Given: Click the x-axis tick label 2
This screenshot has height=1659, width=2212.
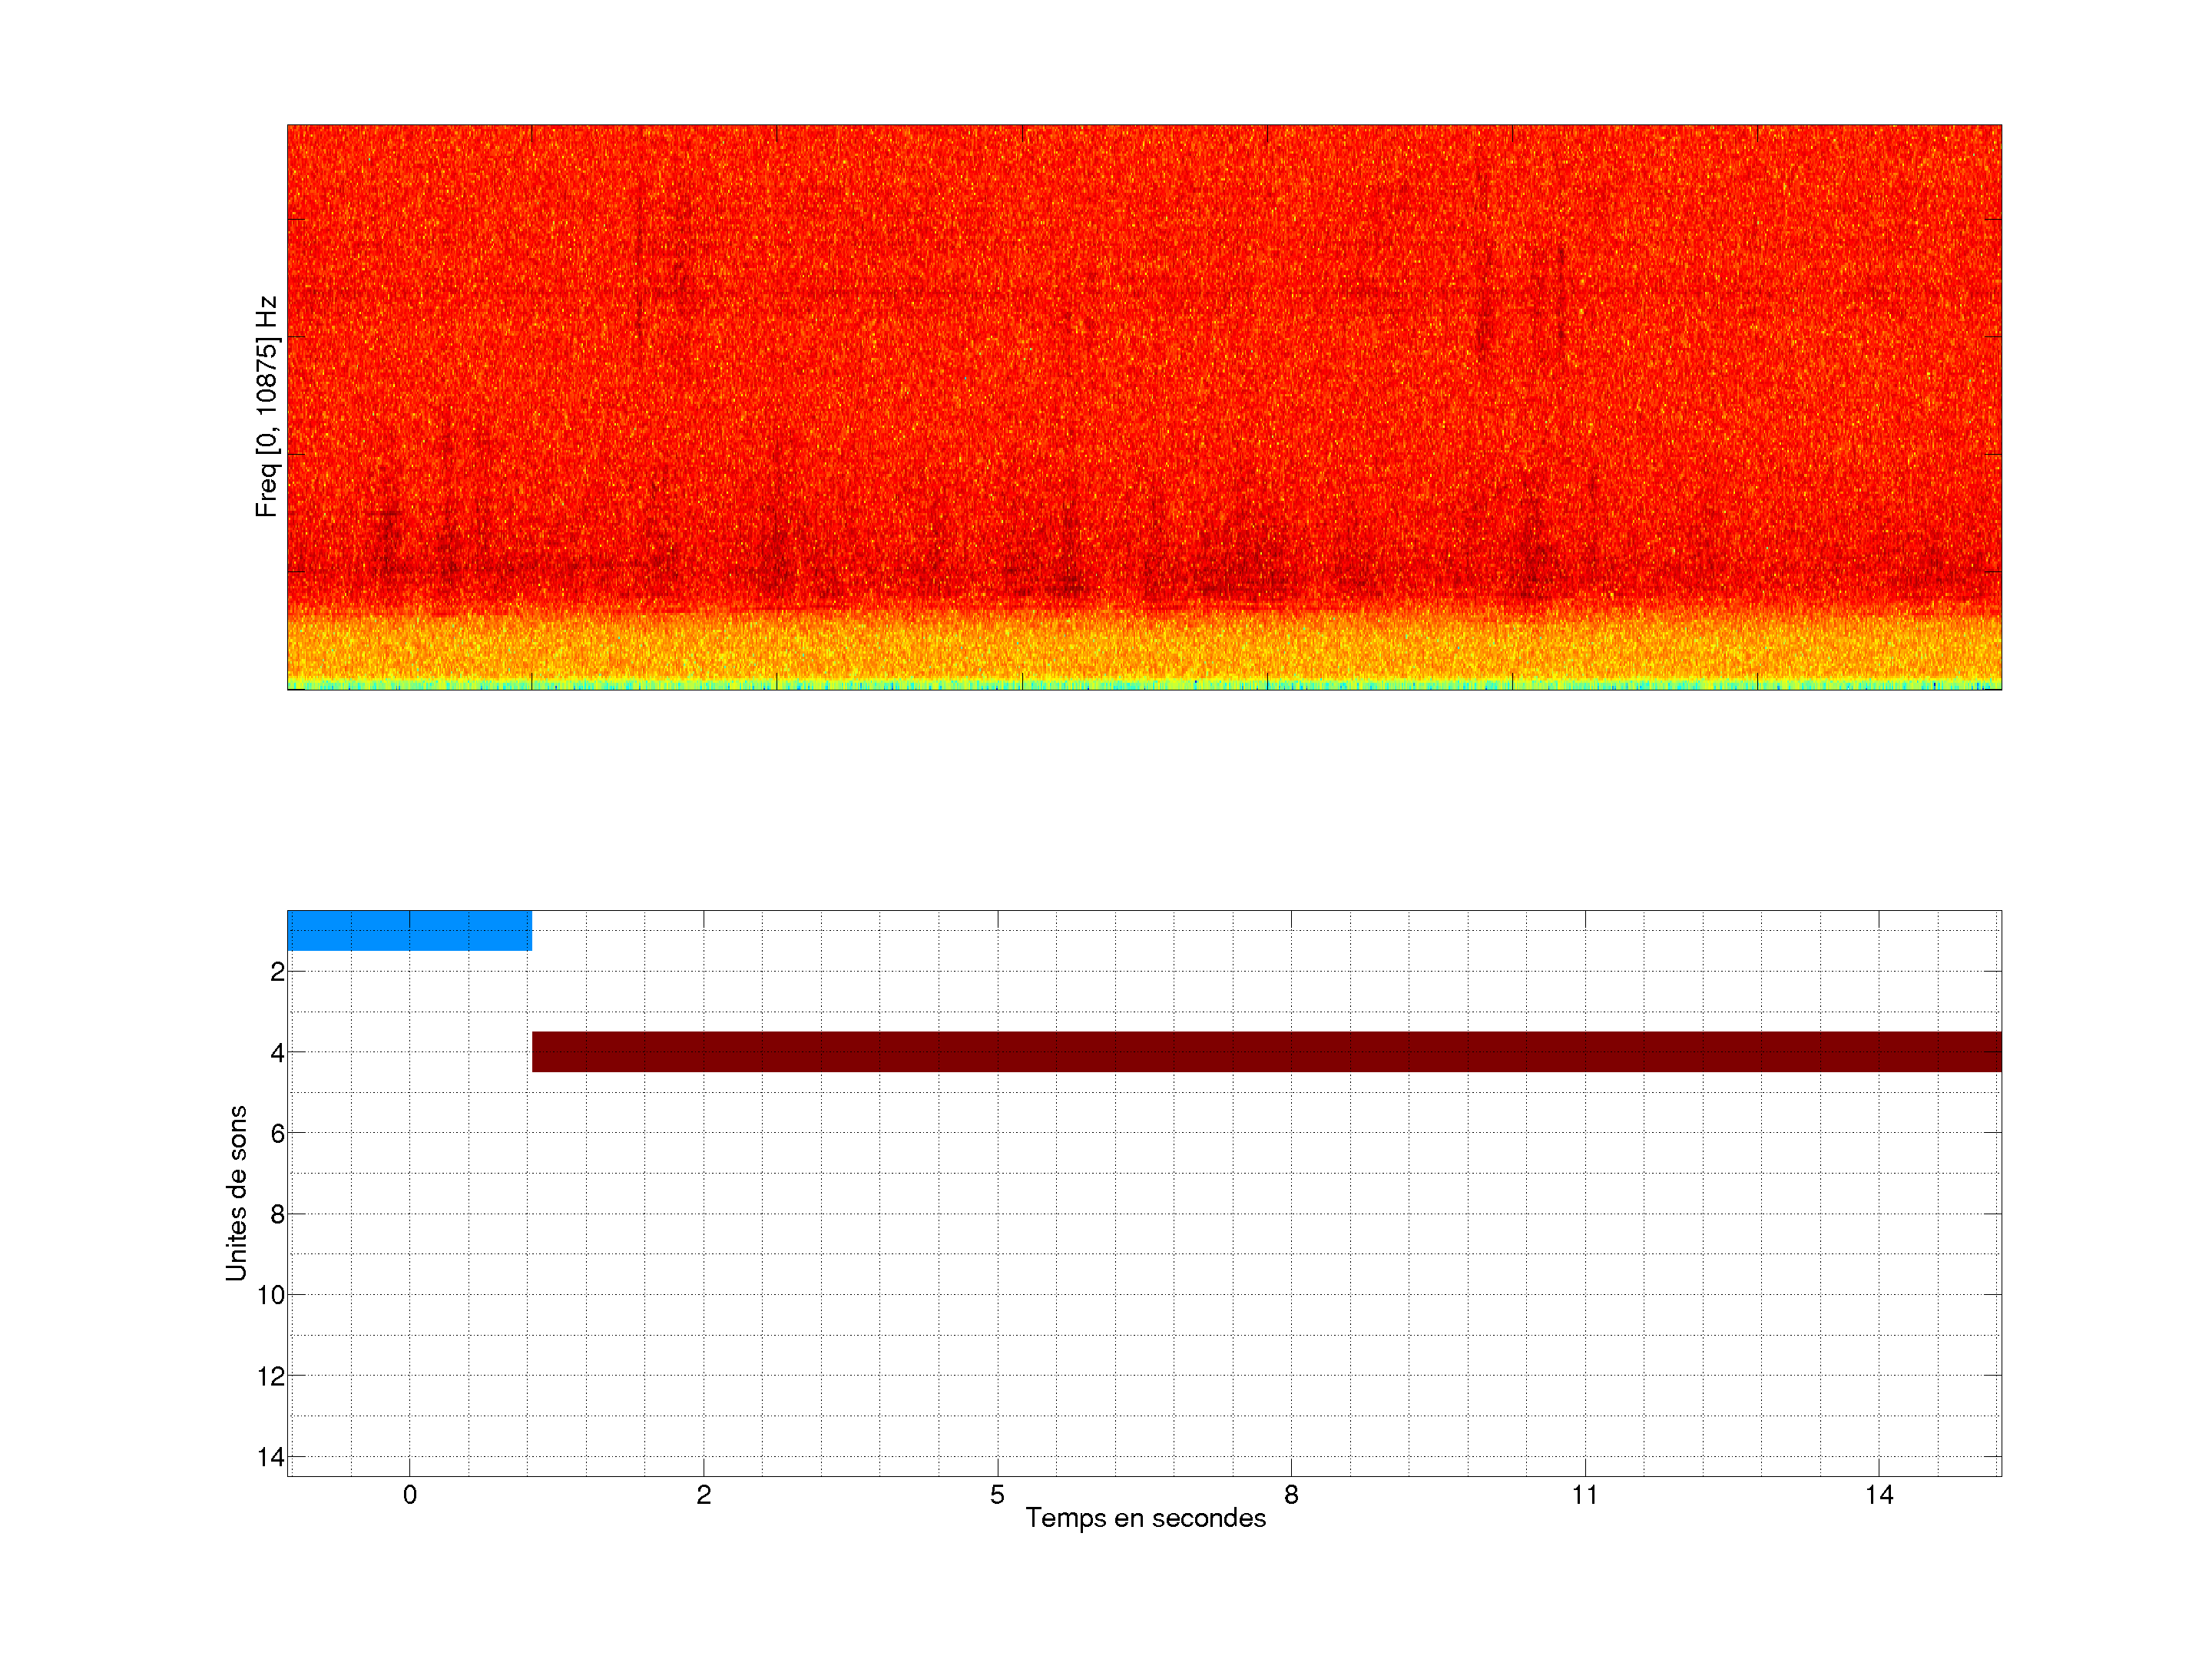Looking at the screenshot, I should pyautogui.click(x=703, y=1495).
